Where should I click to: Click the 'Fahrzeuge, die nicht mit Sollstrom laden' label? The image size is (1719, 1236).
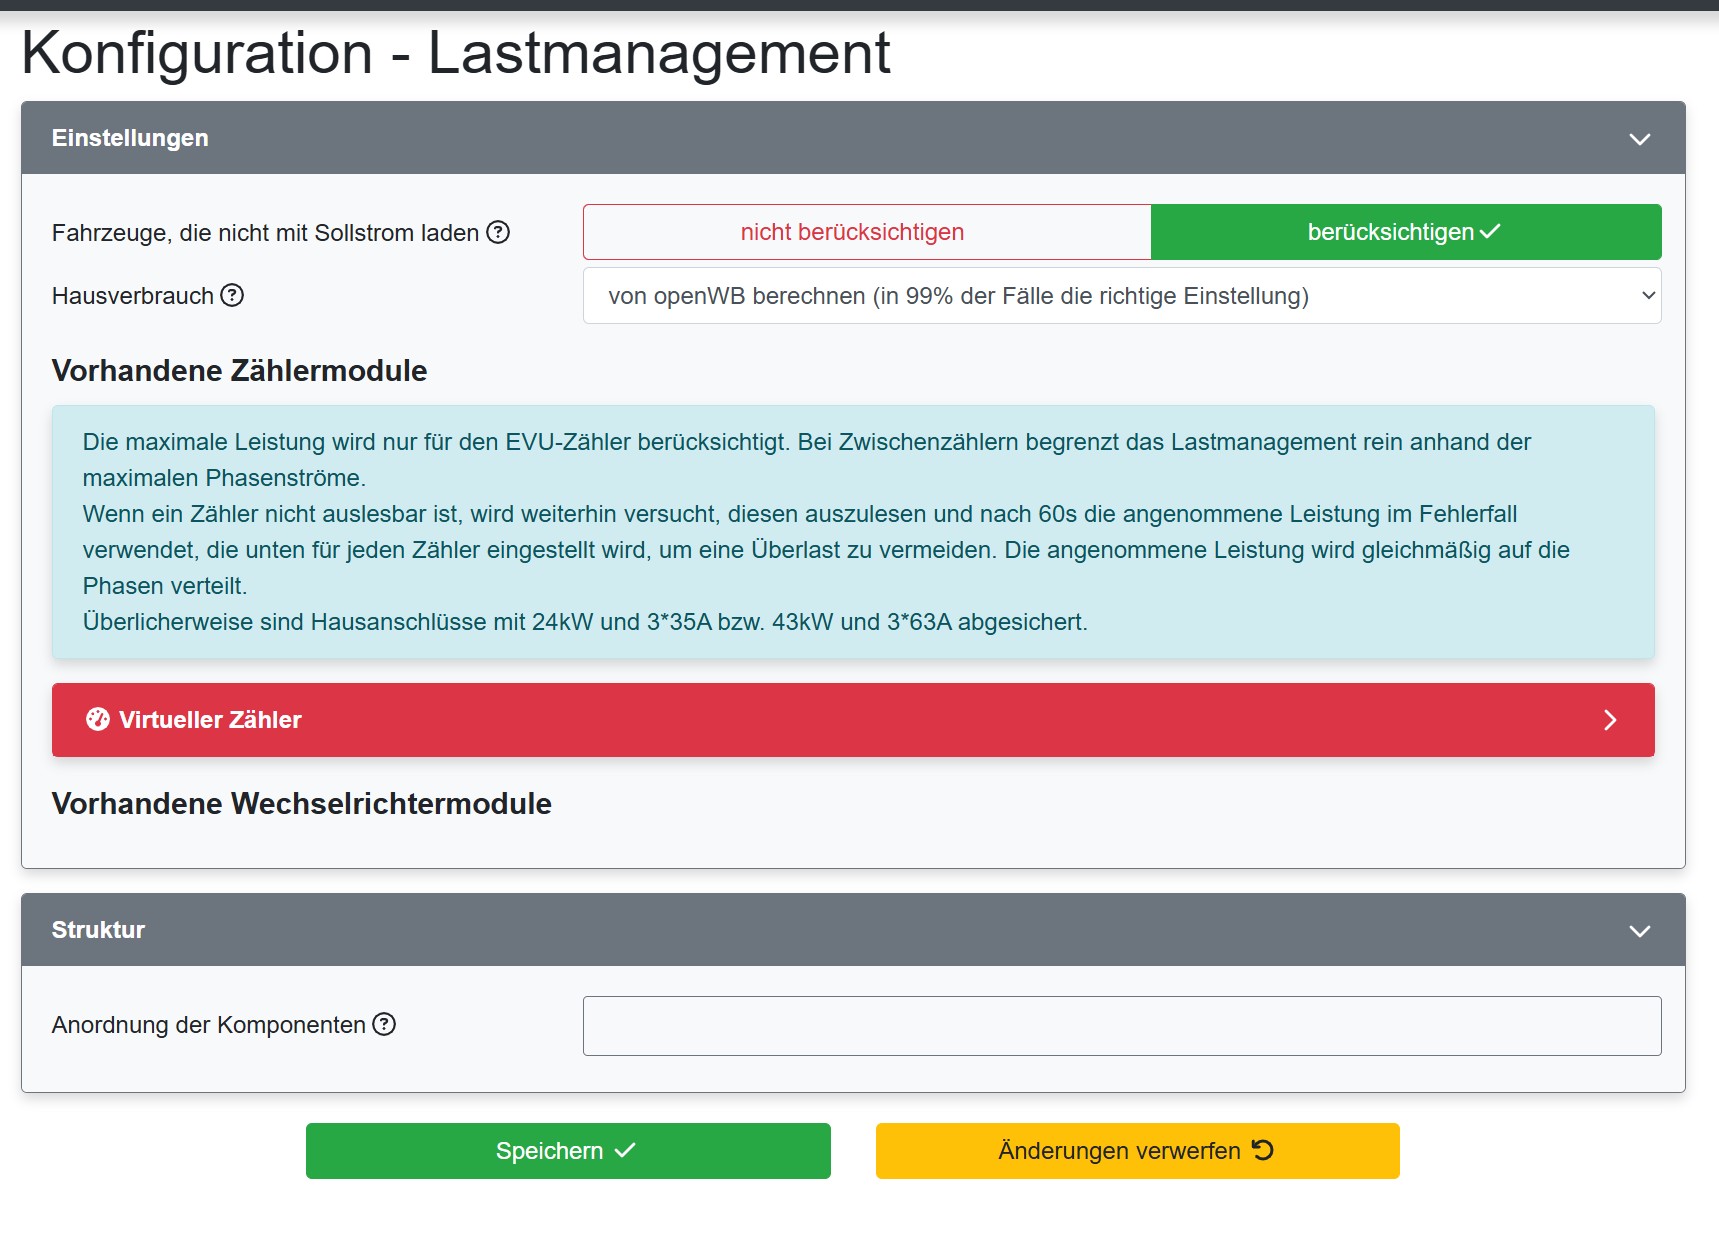coord(265,233)
